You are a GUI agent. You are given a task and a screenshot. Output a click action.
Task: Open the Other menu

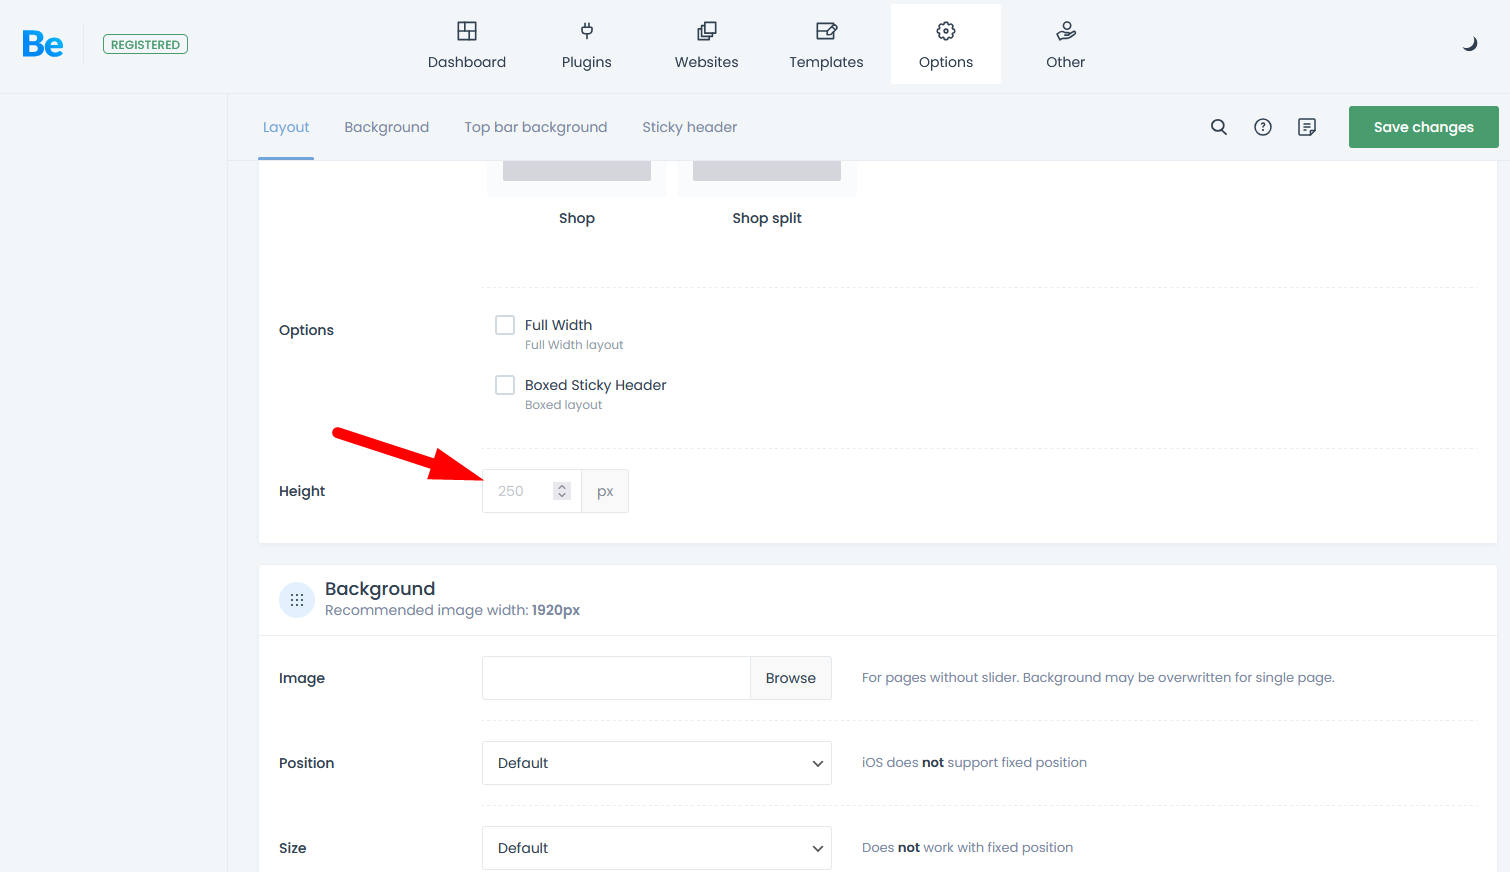pyautogui.click(x=1065, y=45)
